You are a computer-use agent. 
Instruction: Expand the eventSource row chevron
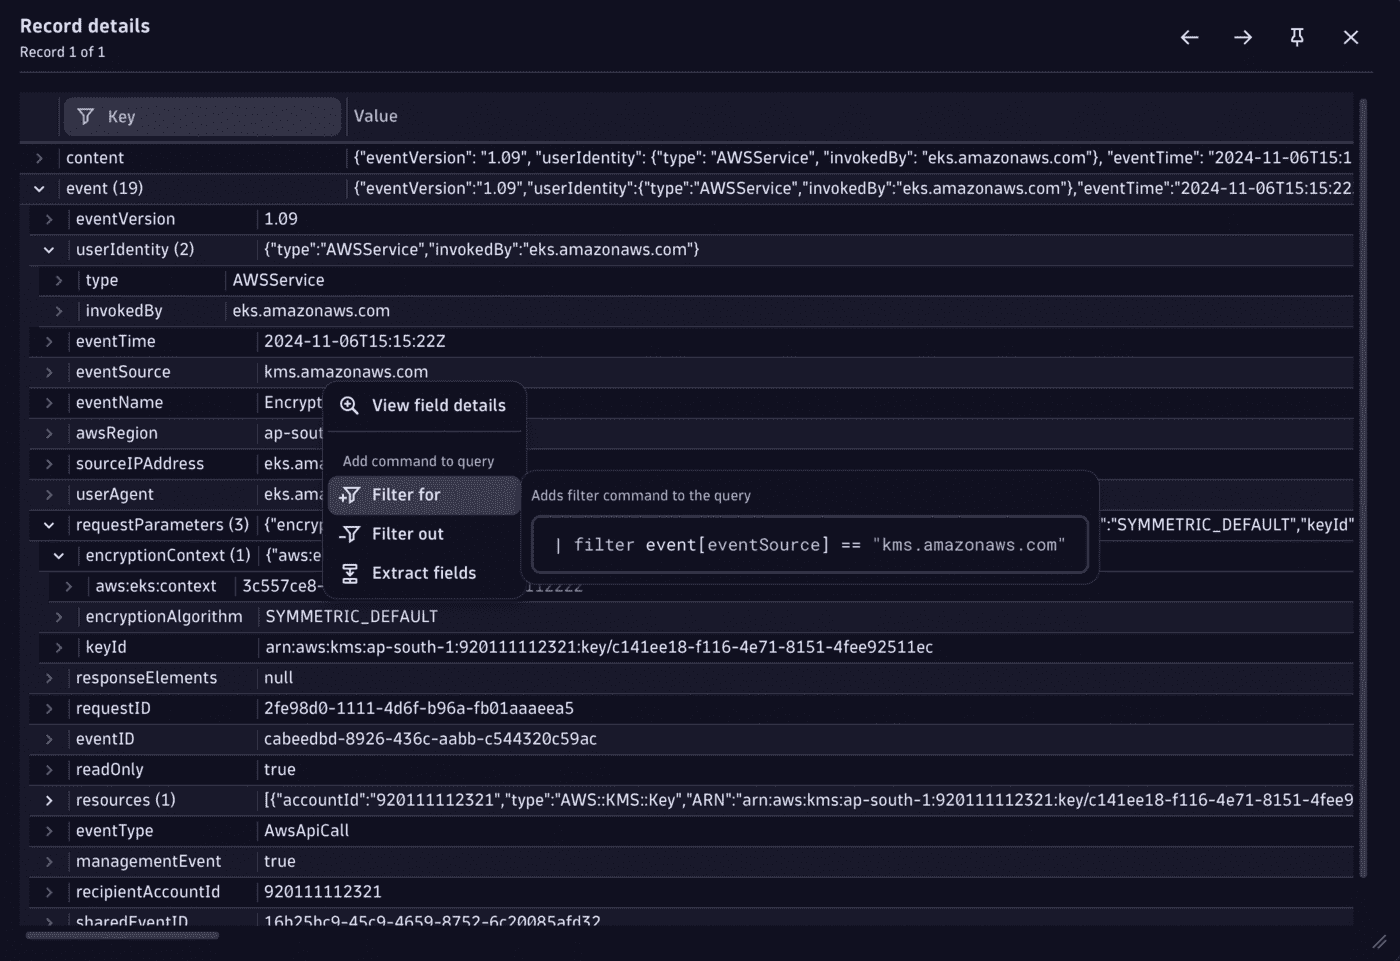(x=49, y=372)
